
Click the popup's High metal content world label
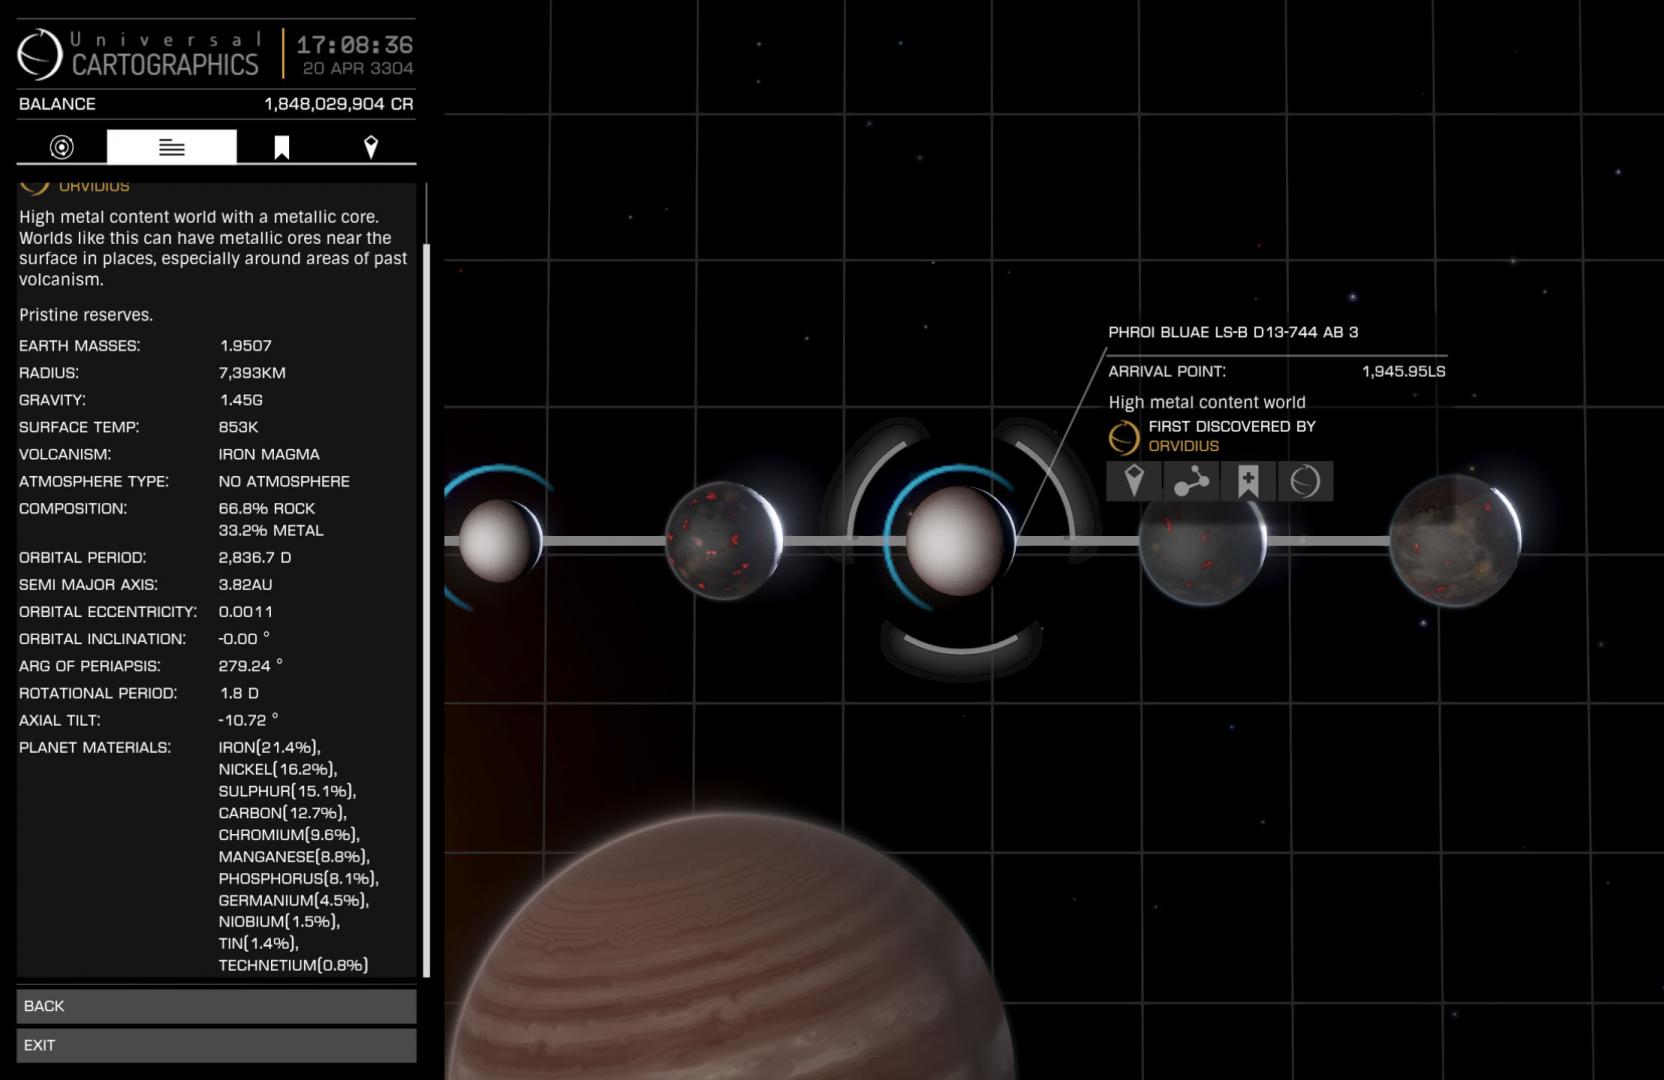(x=1207, y=402)
